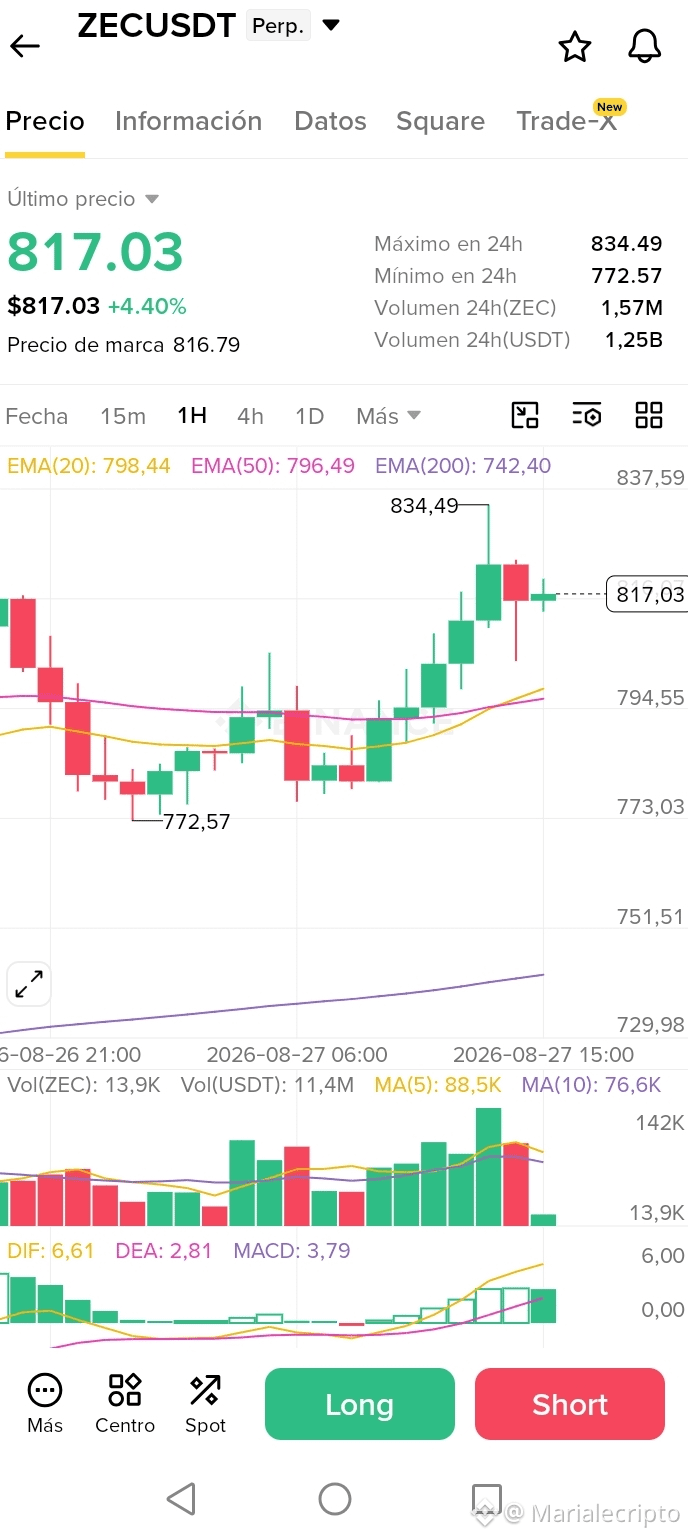Tap EMA(50): 796,49 indicator label

pos(273,465)
